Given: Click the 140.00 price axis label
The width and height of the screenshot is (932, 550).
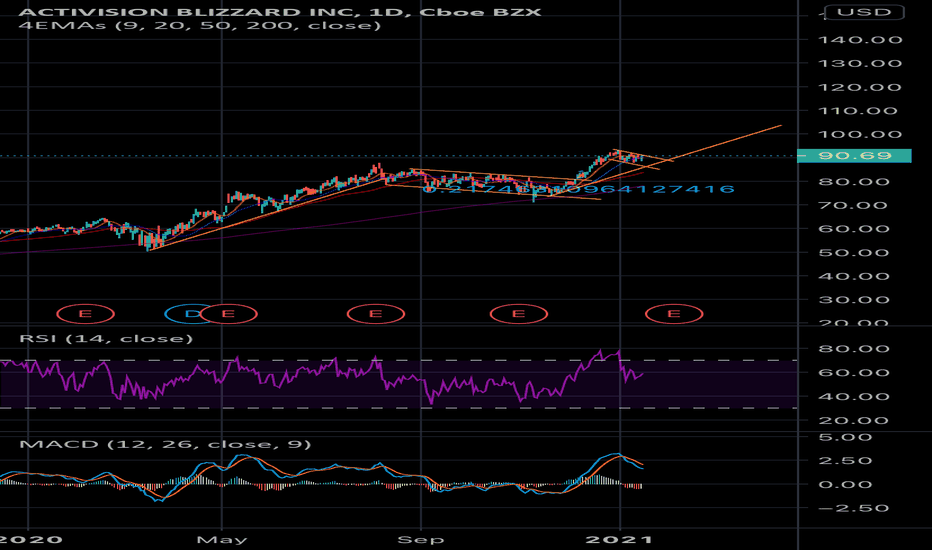Looking at the screenshot, I should tap(860, 40).
